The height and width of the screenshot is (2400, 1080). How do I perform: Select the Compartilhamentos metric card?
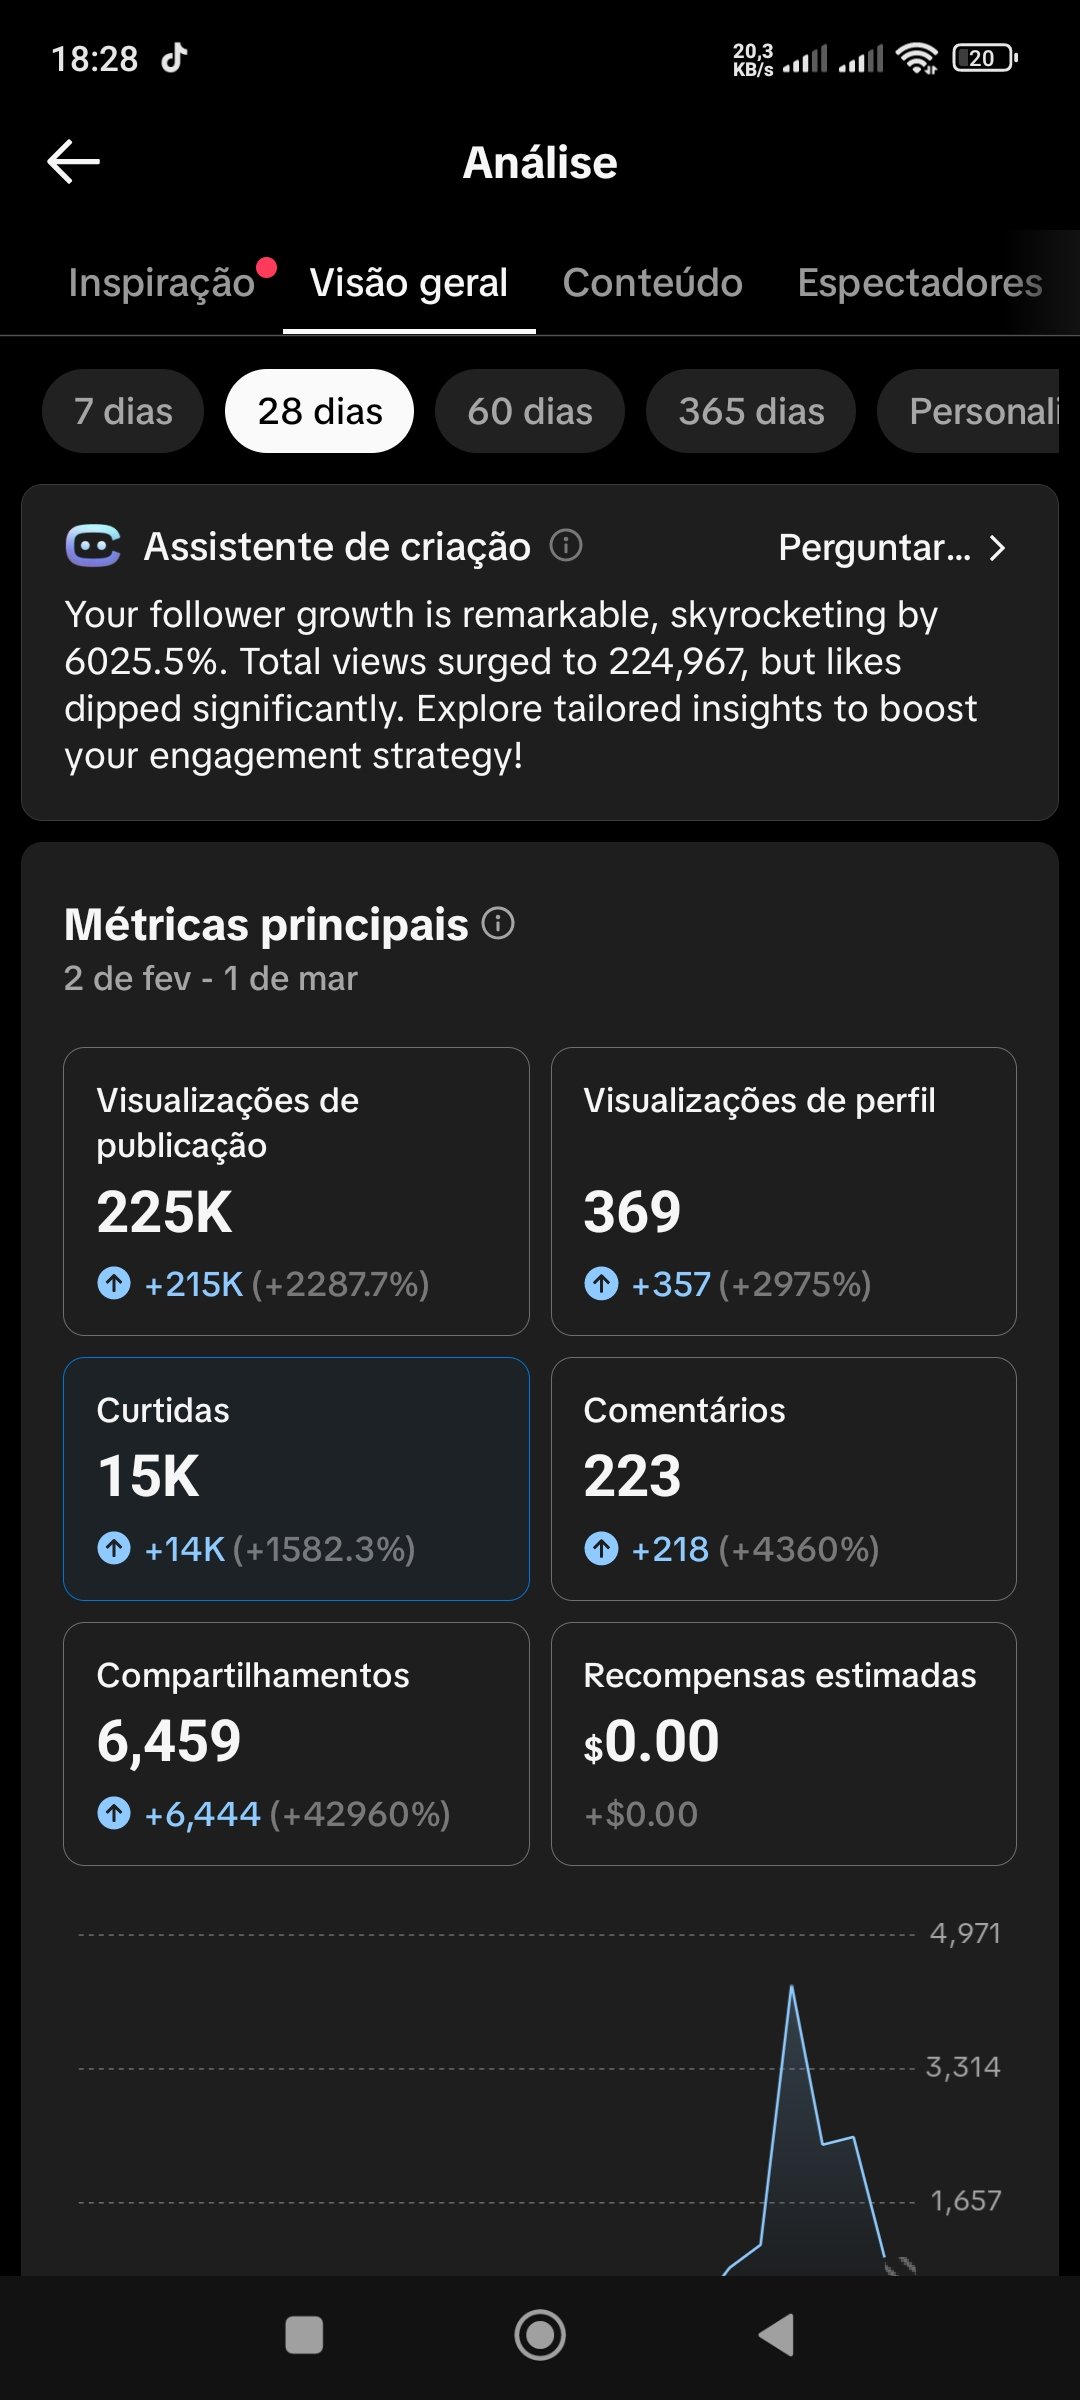point(296,1743)
